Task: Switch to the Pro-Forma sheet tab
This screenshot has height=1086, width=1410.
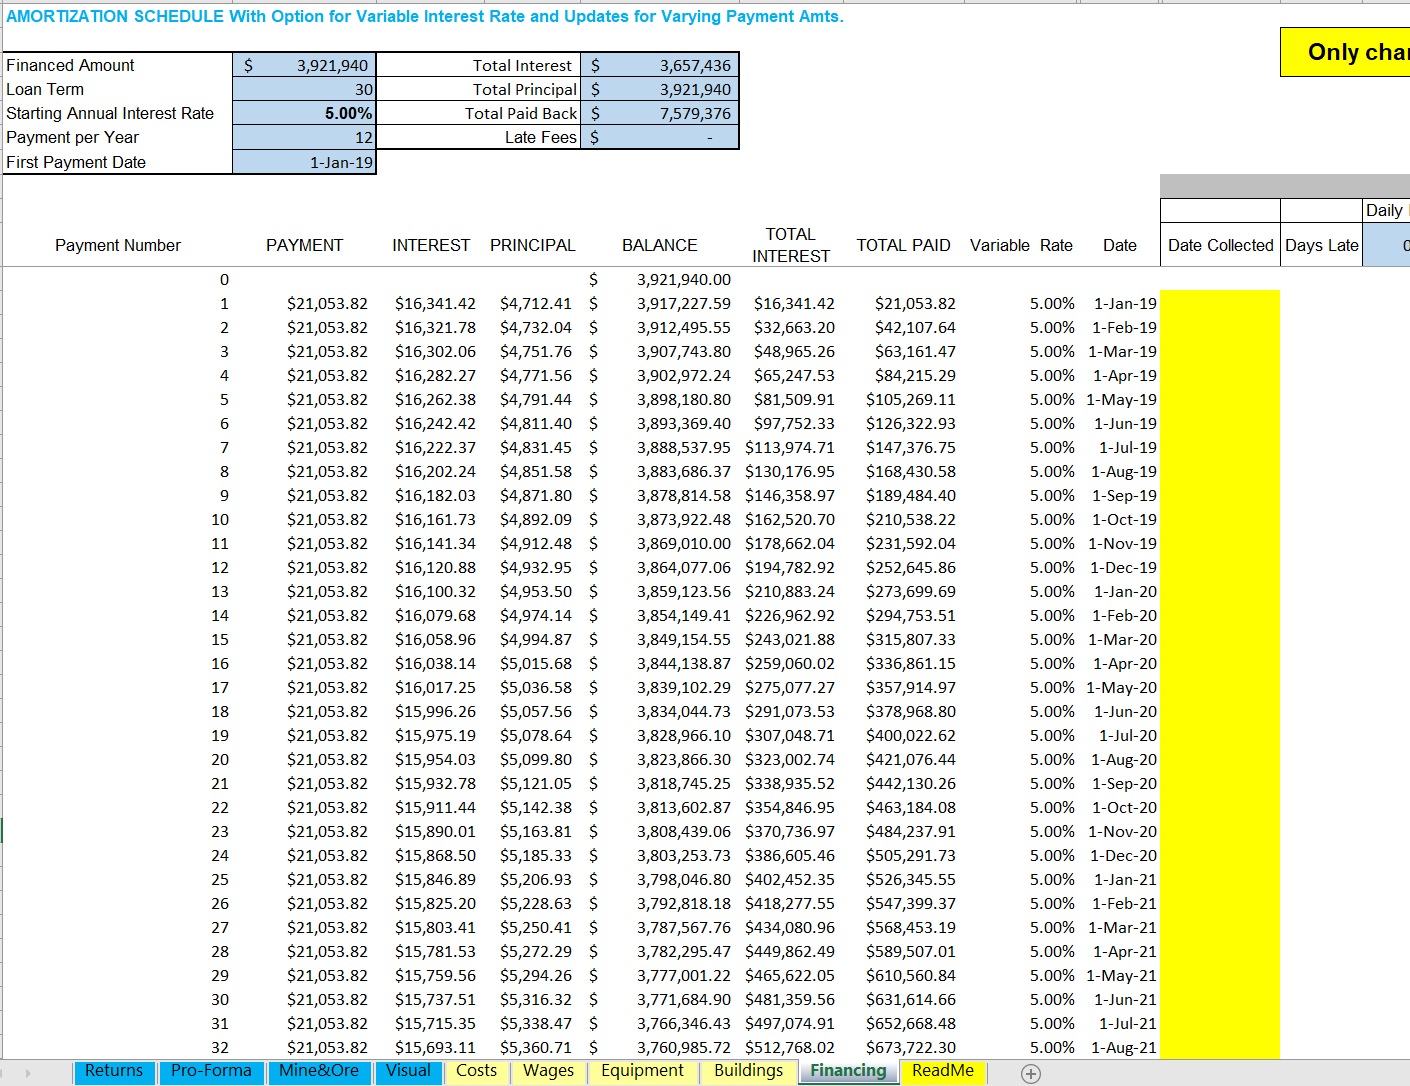Action: coord(211,1071)
